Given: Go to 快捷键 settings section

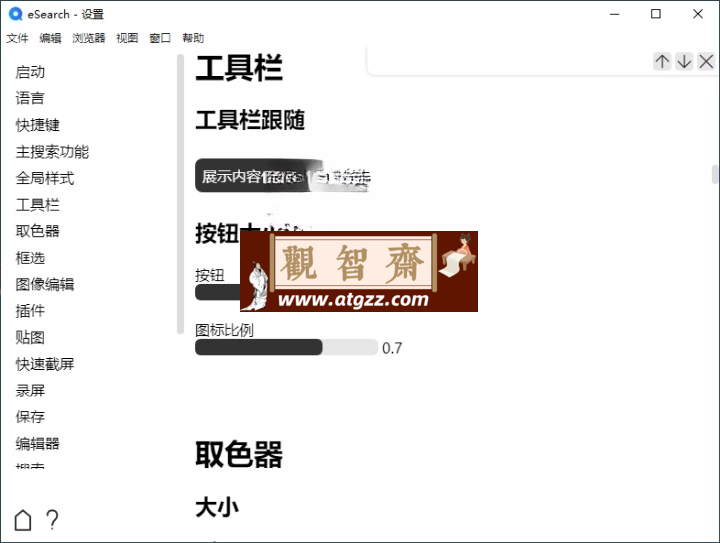Looking at the screenshot, I should click(x=38, y=125).
